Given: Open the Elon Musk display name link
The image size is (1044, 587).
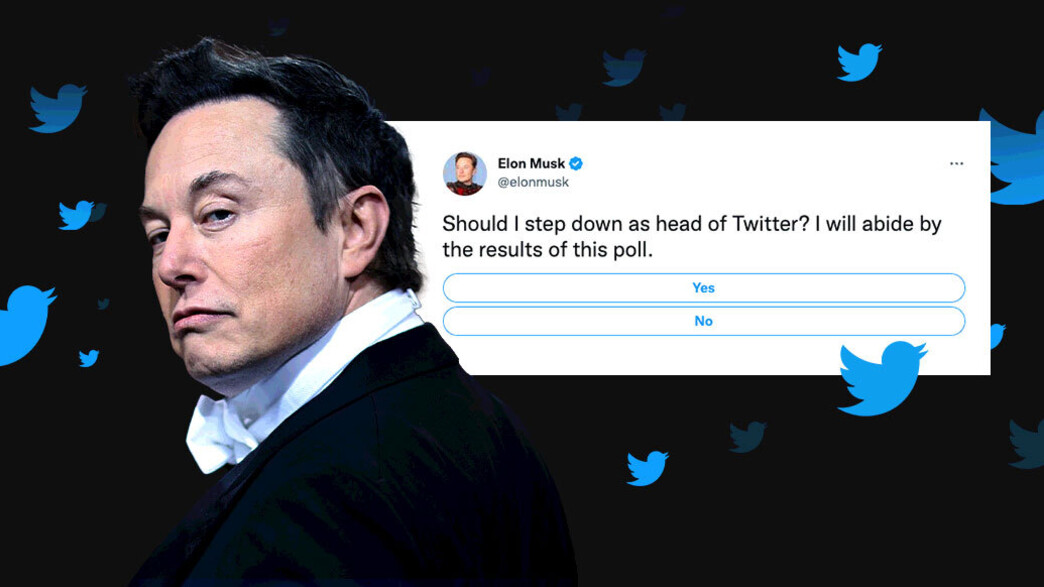Looking at the screenshot, I should [531, 163].
